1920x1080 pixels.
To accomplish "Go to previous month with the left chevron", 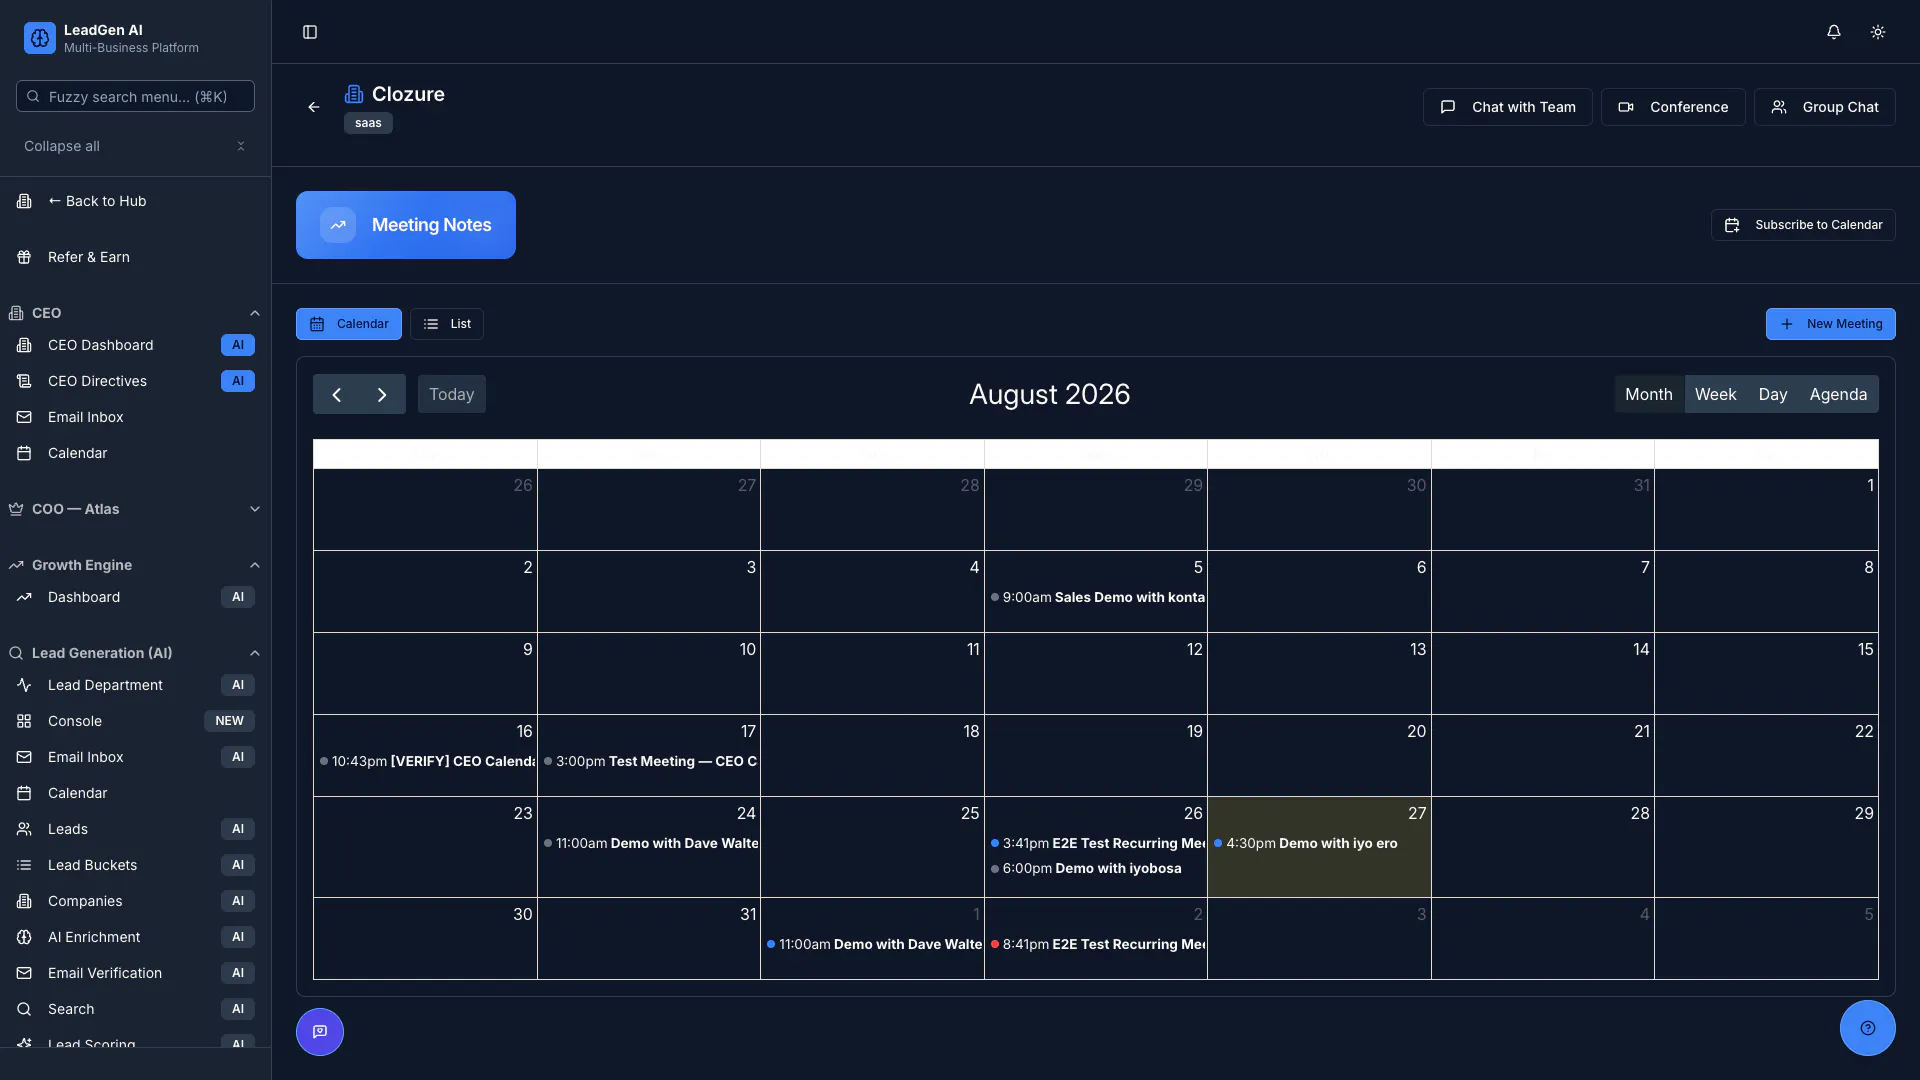I will (337, 394).
